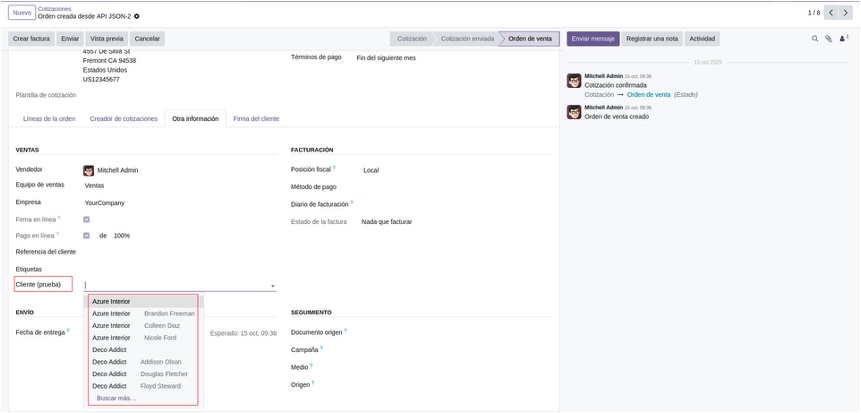Click Crear factura button

pyautogui.click(x=31, y=39)
